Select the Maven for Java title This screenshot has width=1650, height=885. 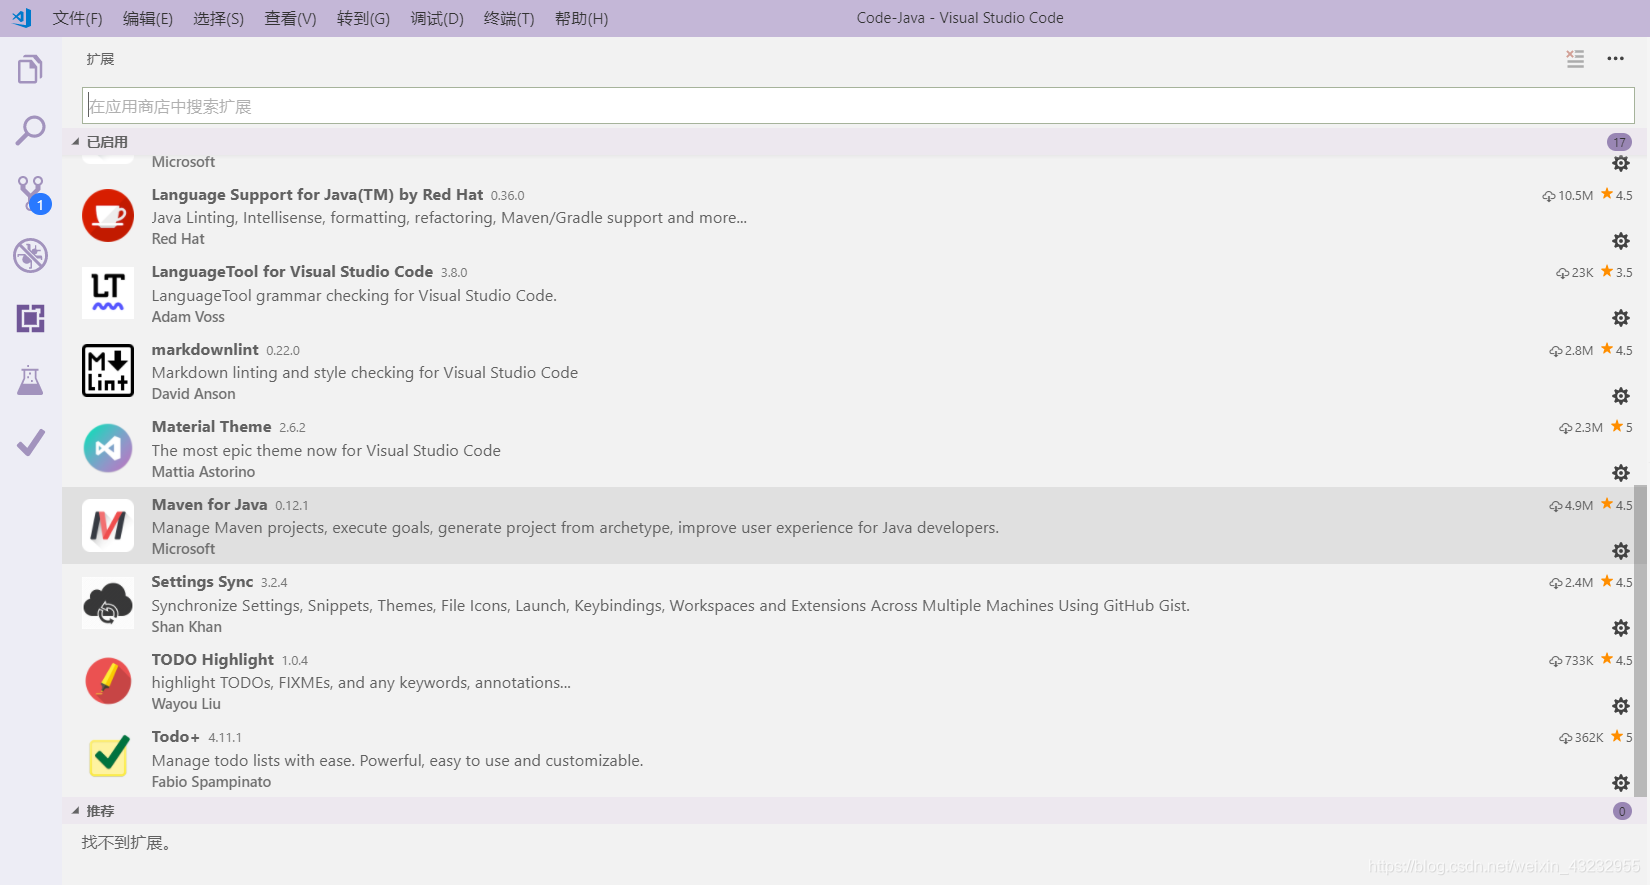click(209, 505)
